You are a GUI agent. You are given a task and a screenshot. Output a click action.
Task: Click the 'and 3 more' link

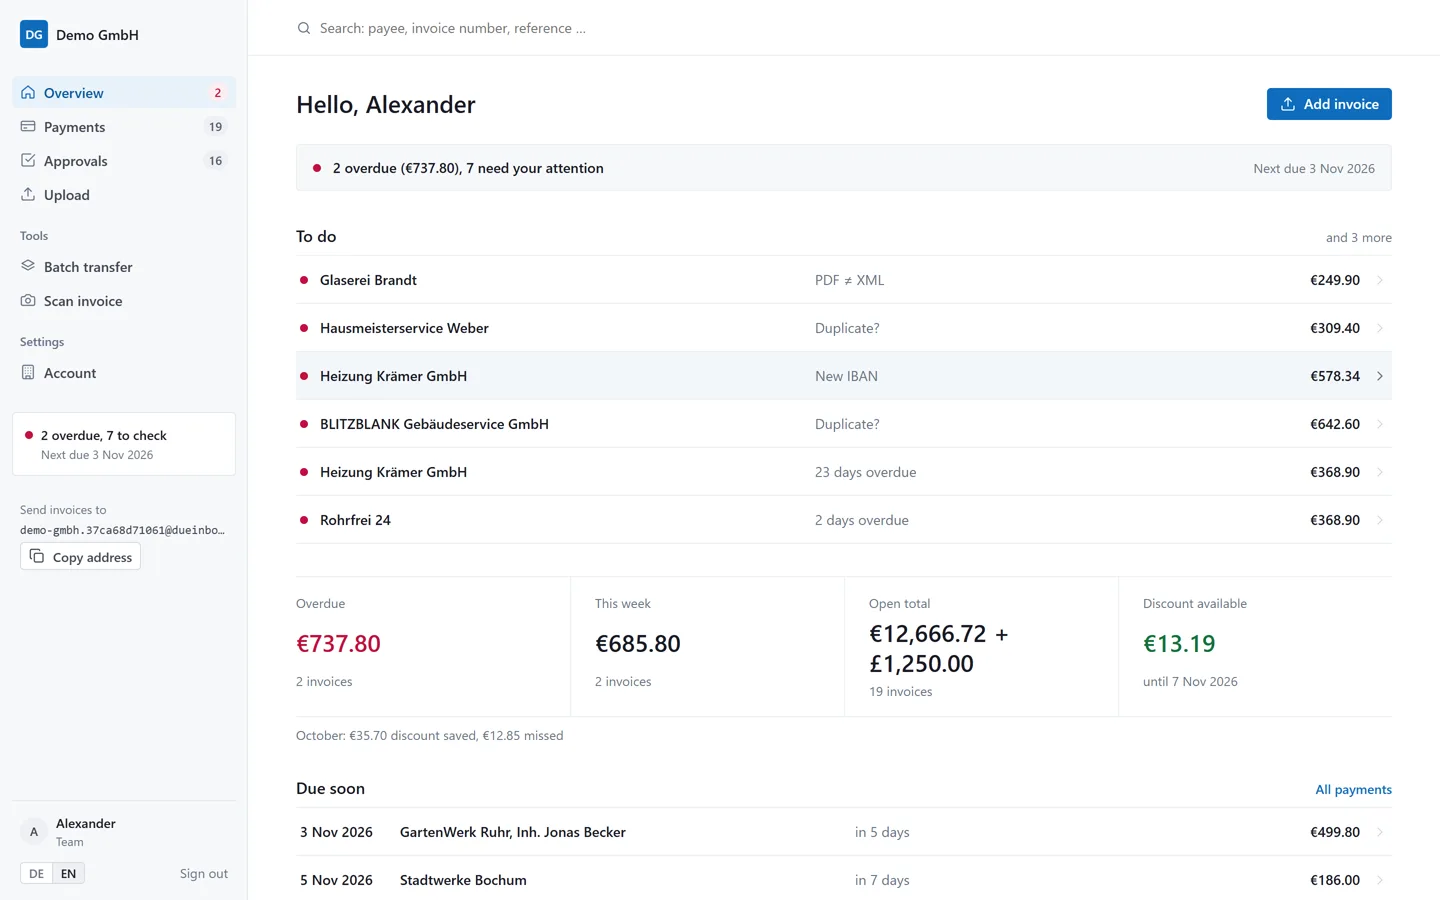pyautogui.click(x=1359, y=237)
